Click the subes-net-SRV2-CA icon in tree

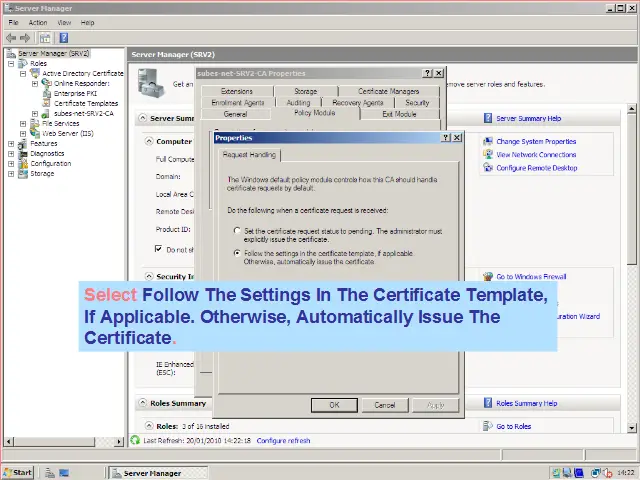point(46,113)
